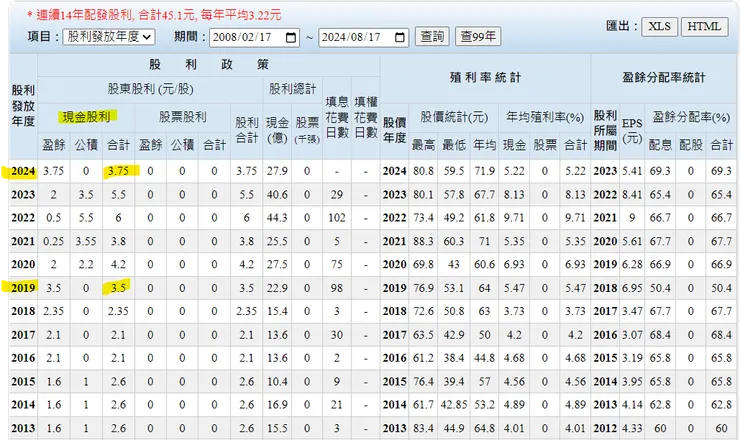Select the 2024 dividend year cell

pos(23,171)
